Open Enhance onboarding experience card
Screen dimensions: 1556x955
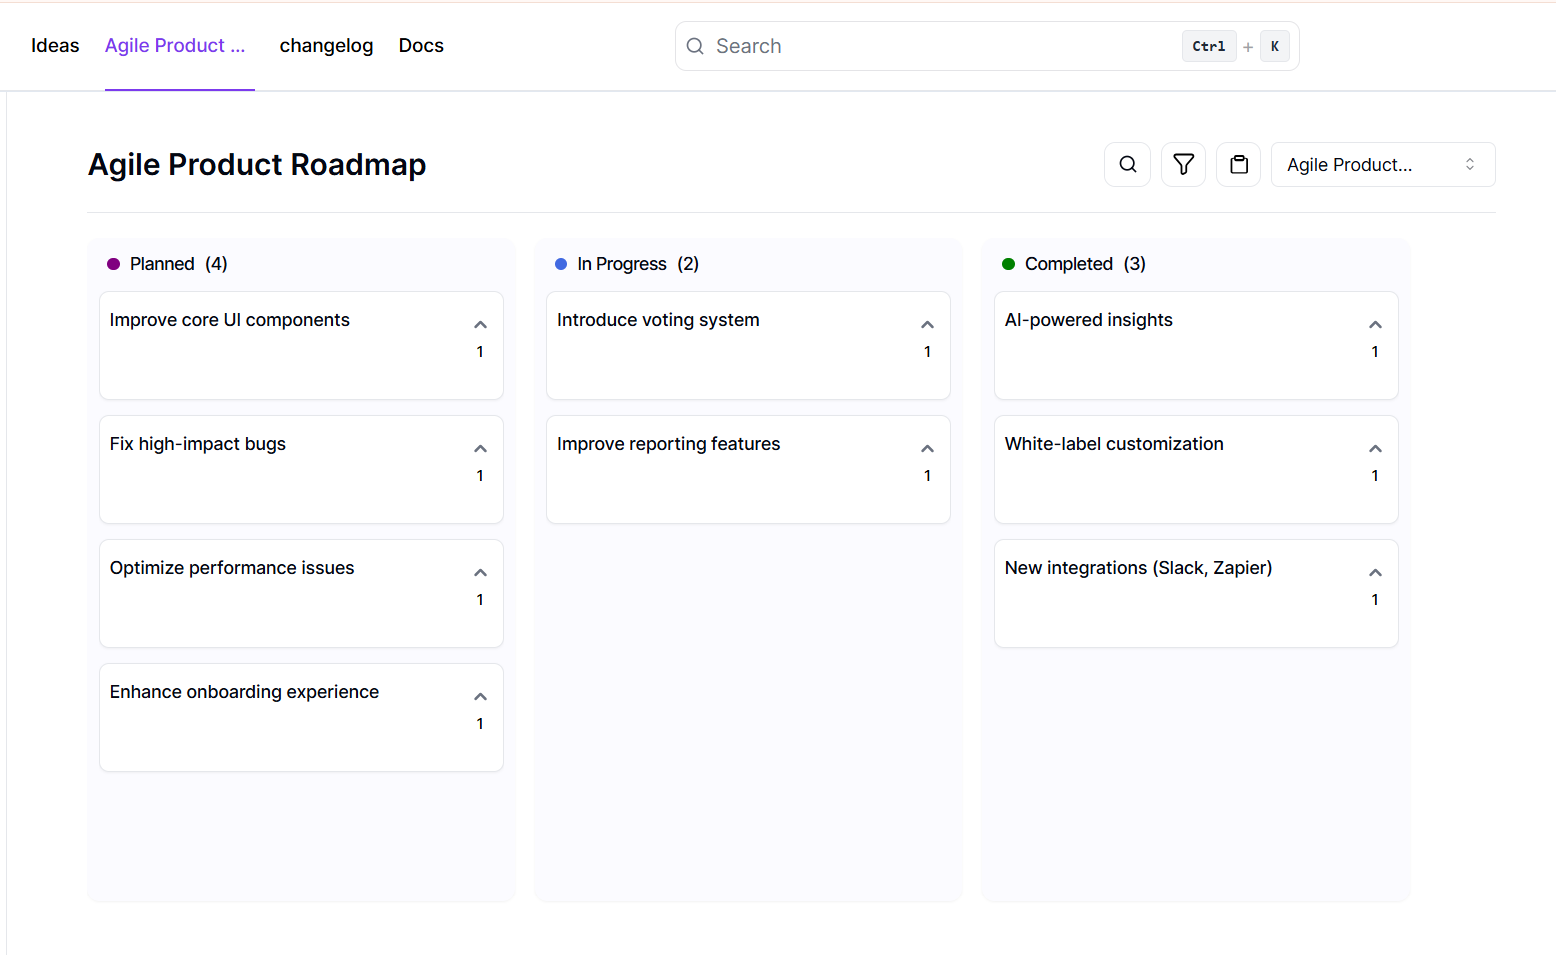click(x=301, y=717)
